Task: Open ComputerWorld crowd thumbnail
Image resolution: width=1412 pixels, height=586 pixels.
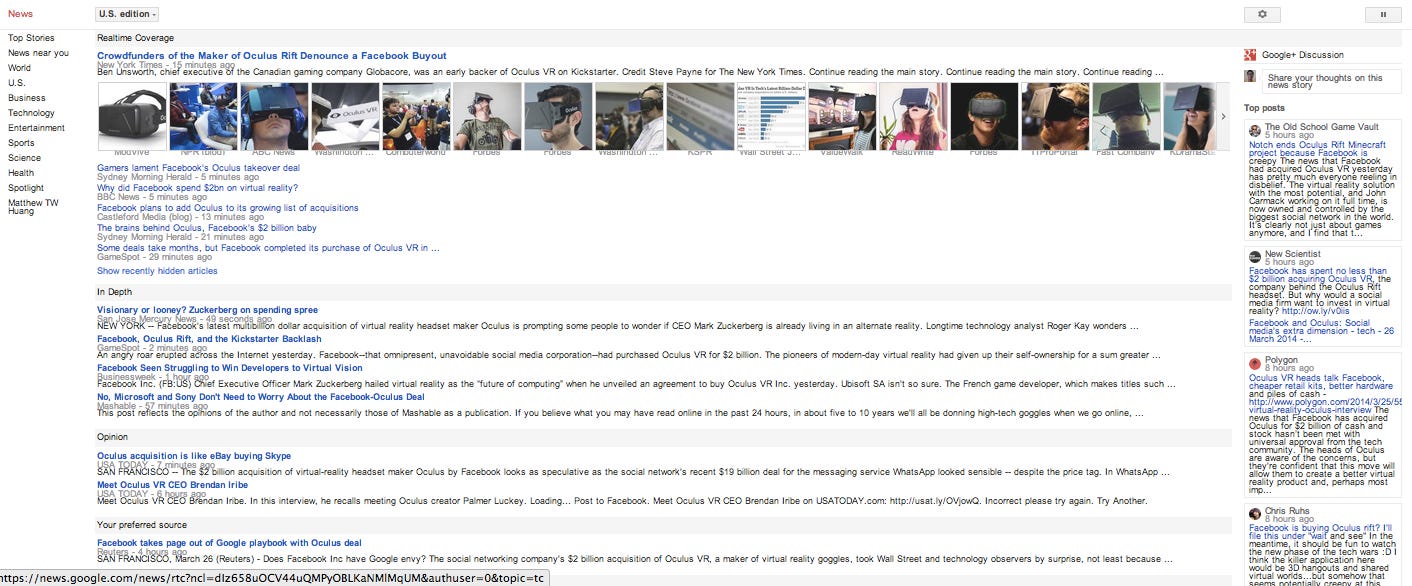Action: click(x=417, y=116)
